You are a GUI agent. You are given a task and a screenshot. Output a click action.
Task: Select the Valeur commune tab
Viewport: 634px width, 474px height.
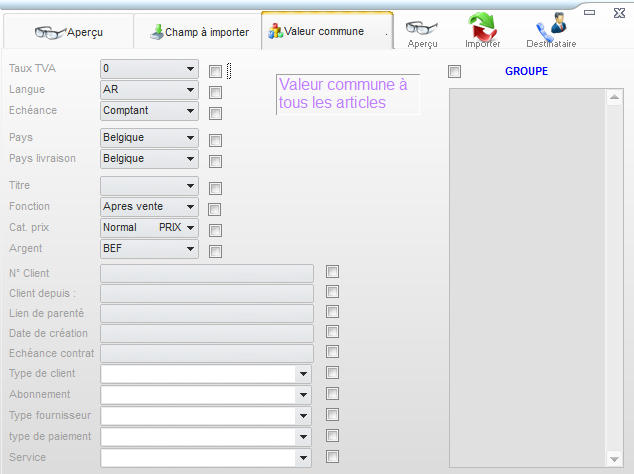(326, 32)
